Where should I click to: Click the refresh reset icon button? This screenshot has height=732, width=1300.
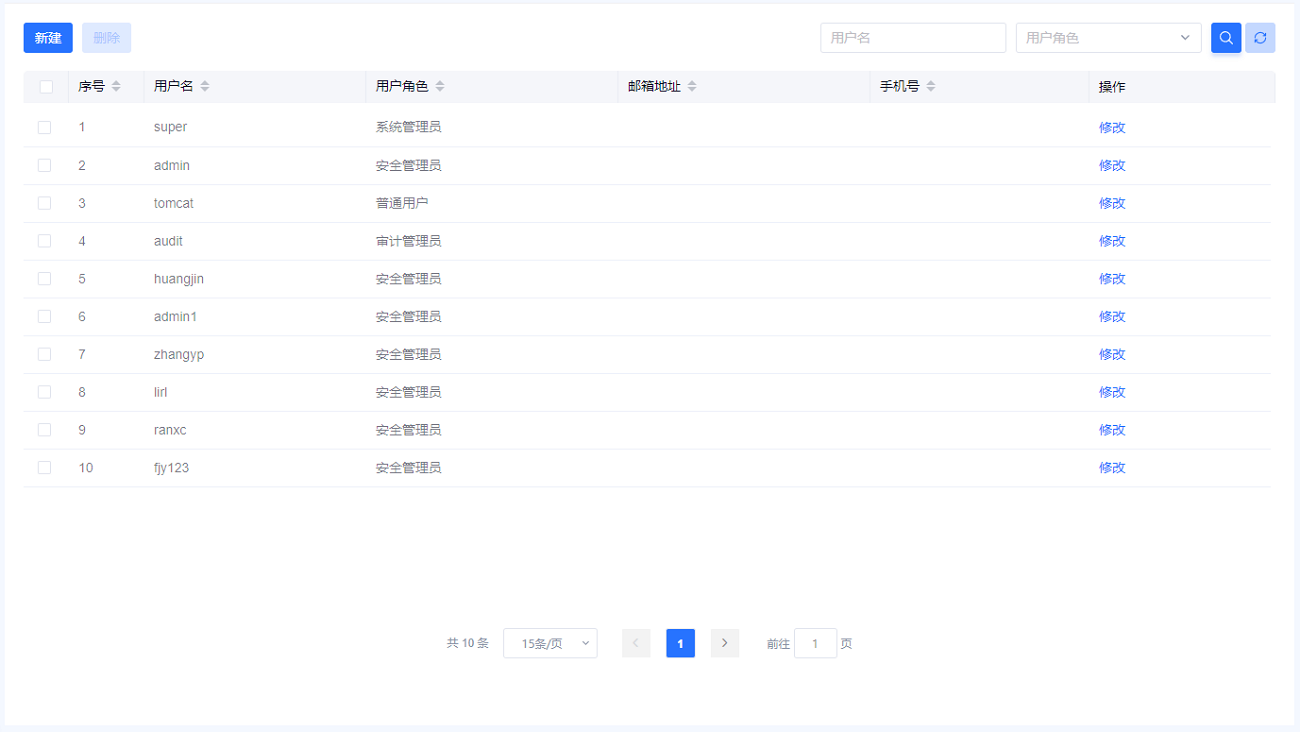pyautogui.click(x=1260, y=38)
